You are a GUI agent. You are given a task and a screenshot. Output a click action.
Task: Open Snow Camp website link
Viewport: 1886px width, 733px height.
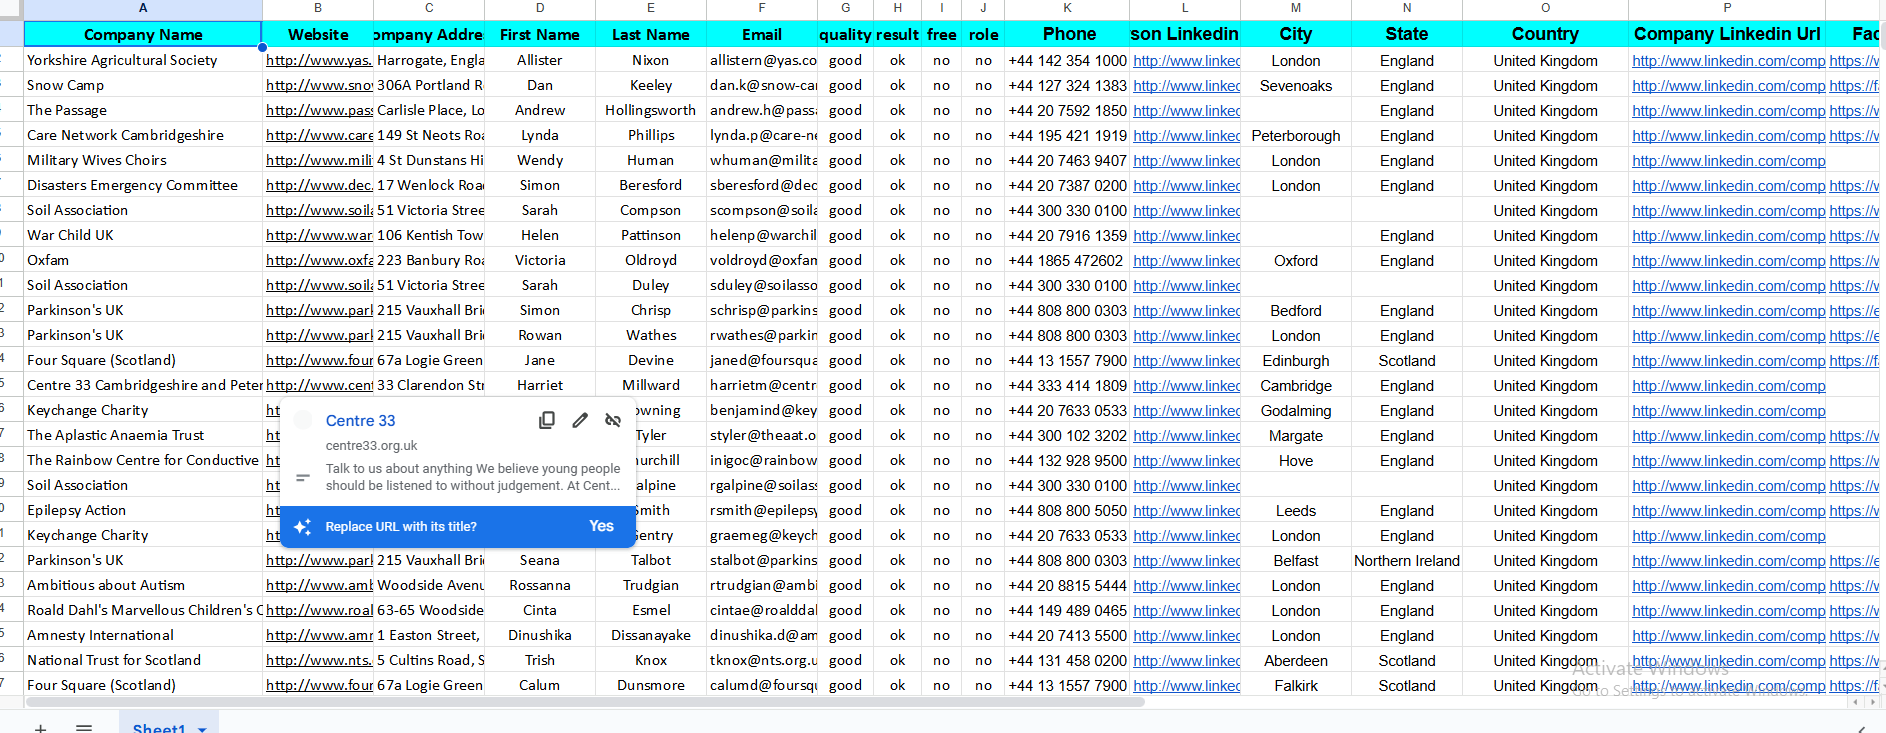coord(318,85)
